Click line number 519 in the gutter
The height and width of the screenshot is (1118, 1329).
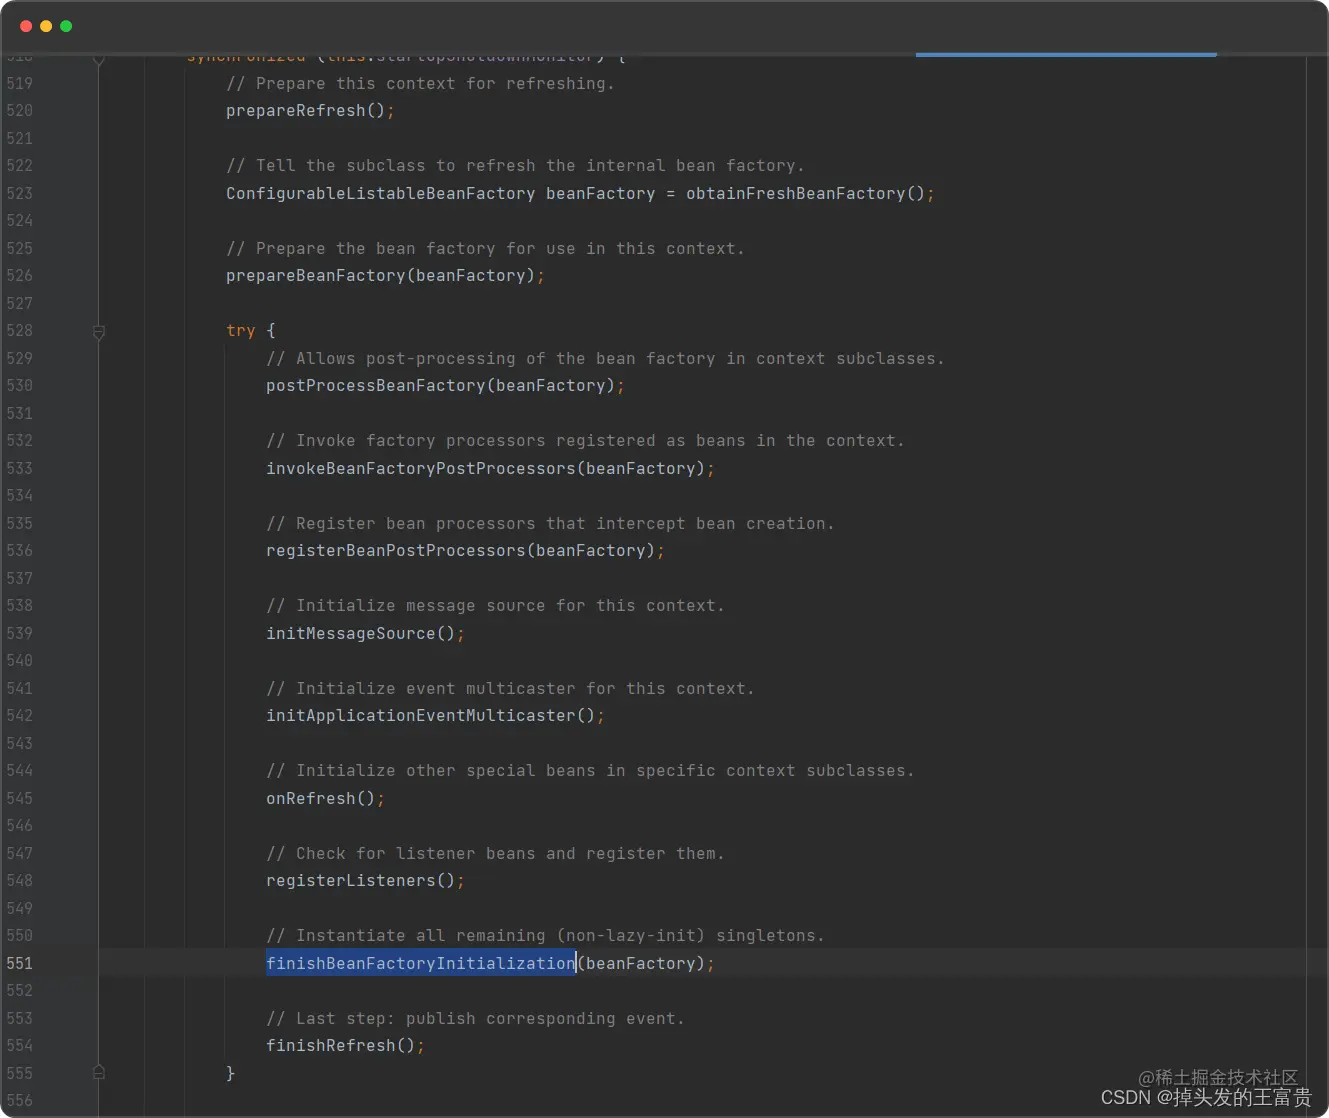tap(20, 84)
